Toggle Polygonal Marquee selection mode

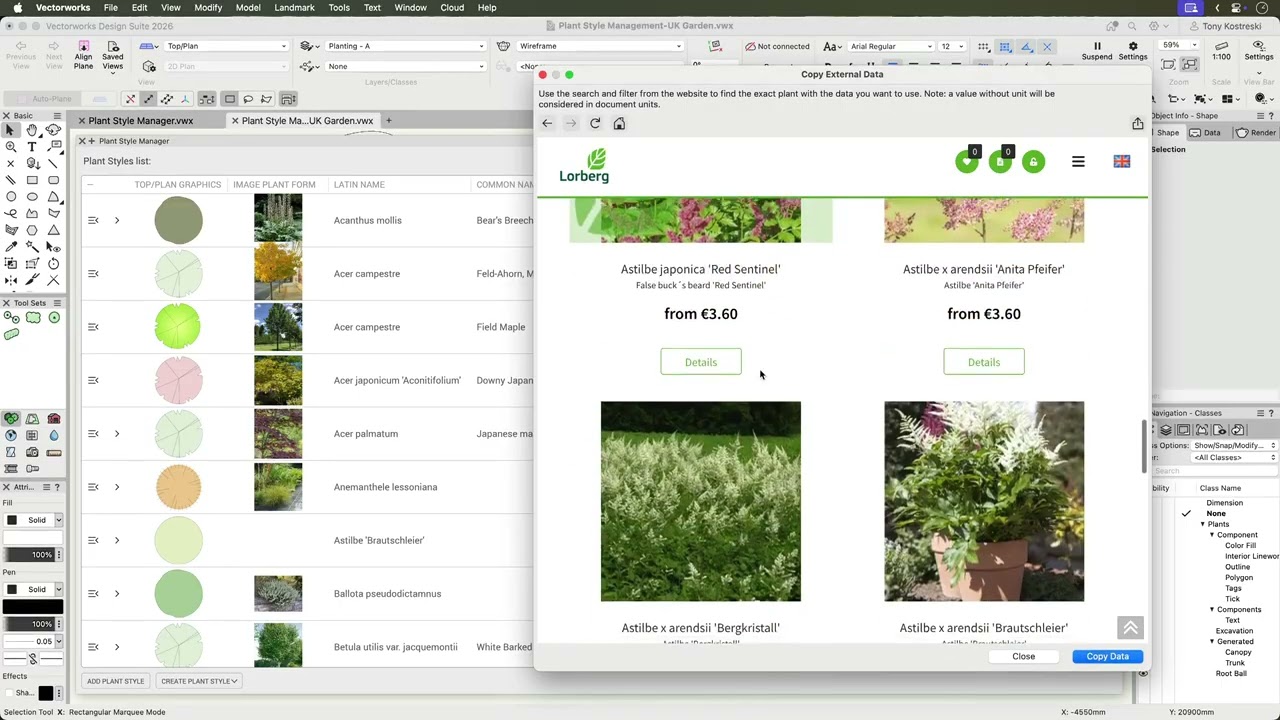[267, 99]
